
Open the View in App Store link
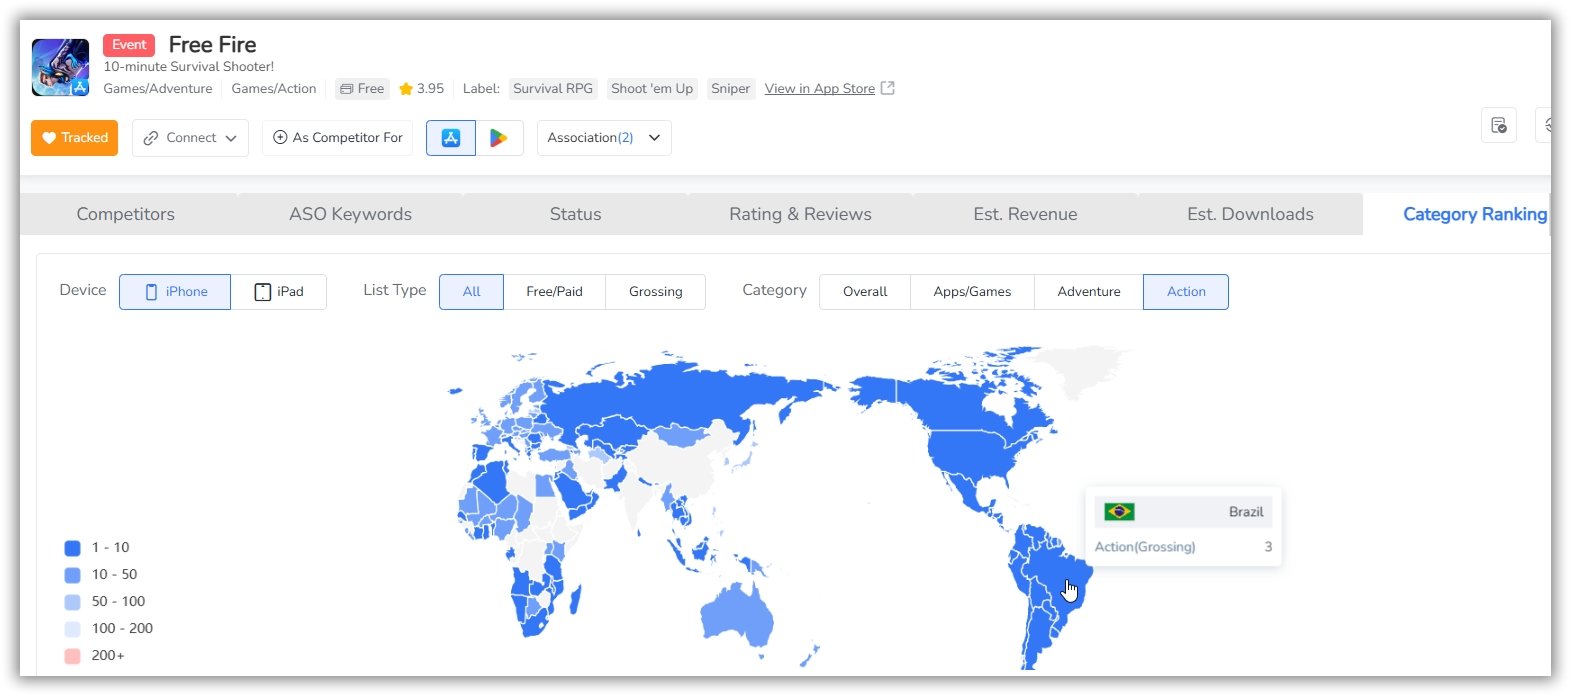click(820, 89)
